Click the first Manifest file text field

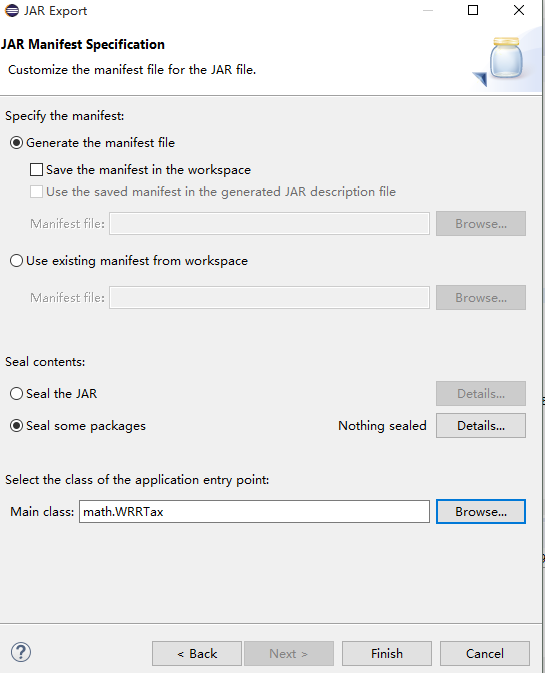tap(269, 223)
